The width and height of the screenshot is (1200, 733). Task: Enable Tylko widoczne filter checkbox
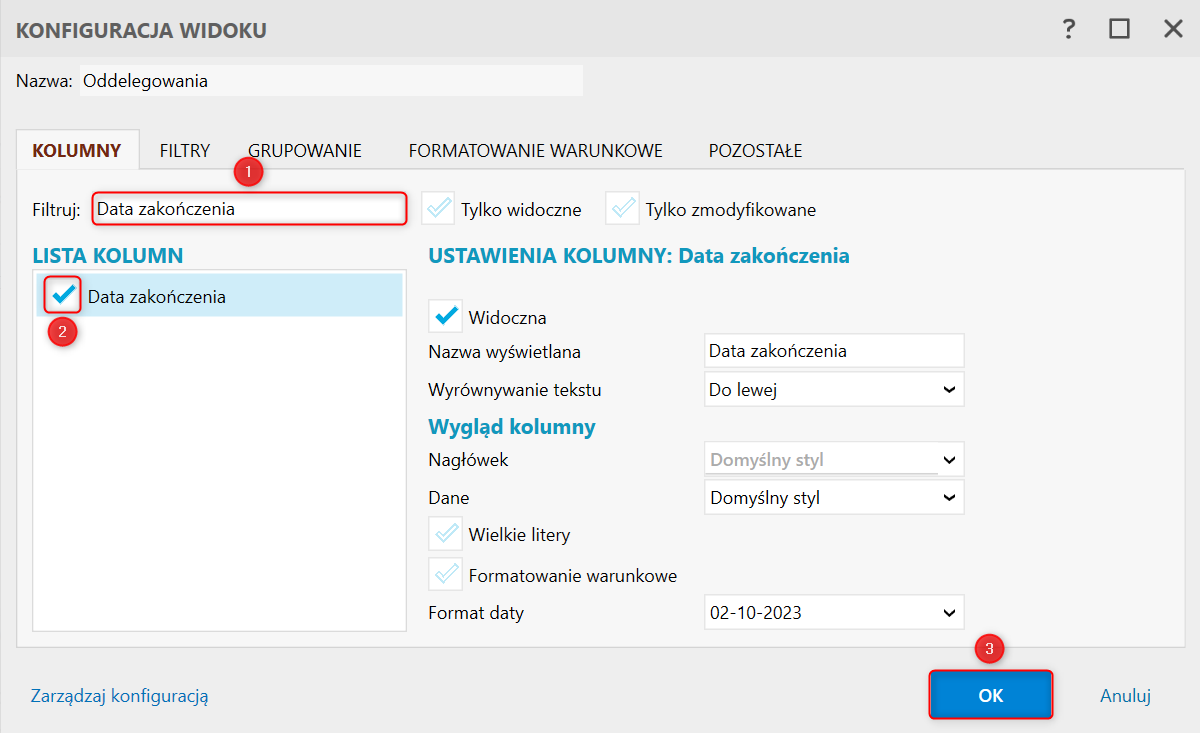438,209
